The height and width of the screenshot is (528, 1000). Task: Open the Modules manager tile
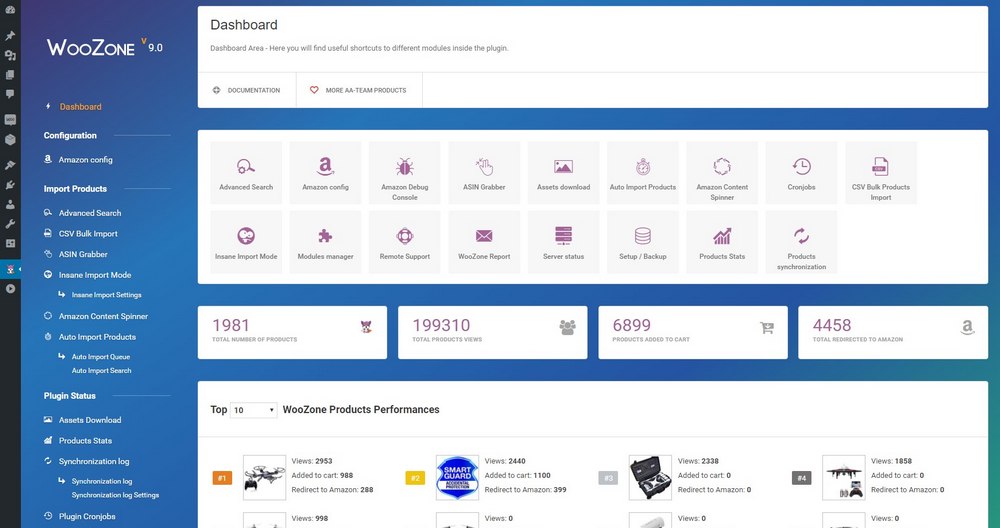tap(325, 242)
